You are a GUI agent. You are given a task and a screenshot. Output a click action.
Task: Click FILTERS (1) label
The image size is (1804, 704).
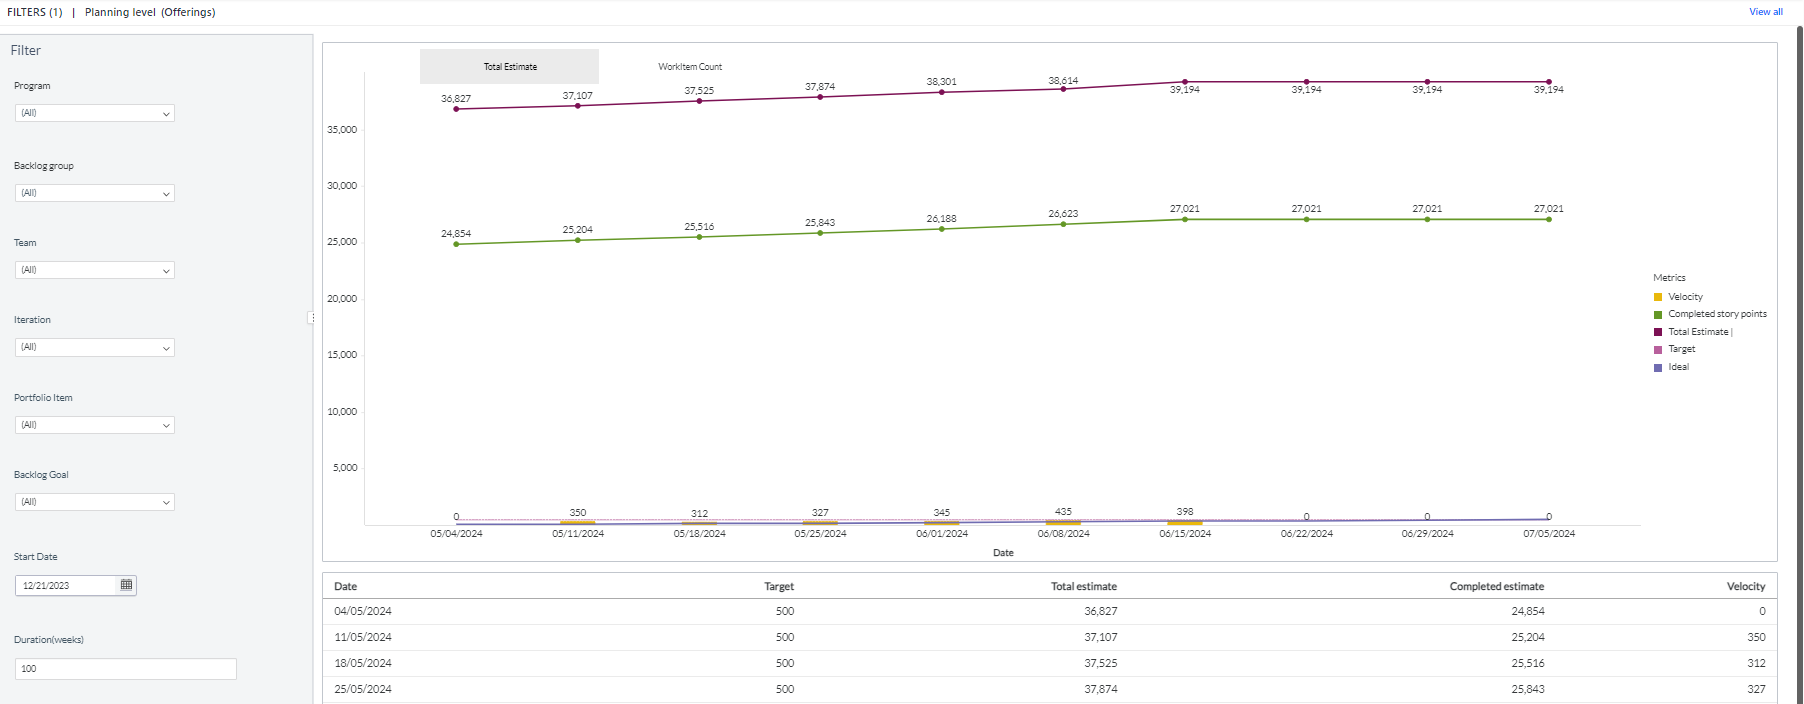(x=35, y=12)
